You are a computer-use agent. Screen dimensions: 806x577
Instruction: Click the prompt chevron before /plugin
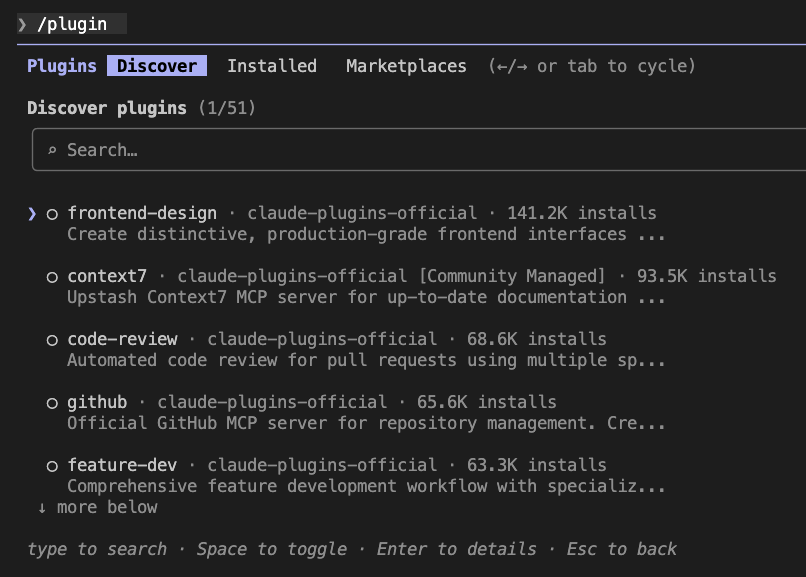pos(22,24)
